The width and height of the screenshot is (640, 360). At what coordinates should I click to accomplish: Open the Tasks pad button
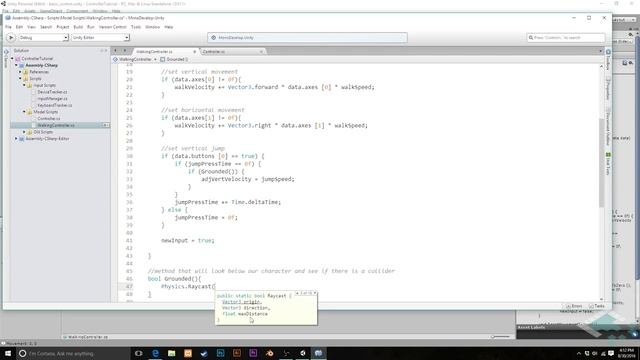click(597, 306)
